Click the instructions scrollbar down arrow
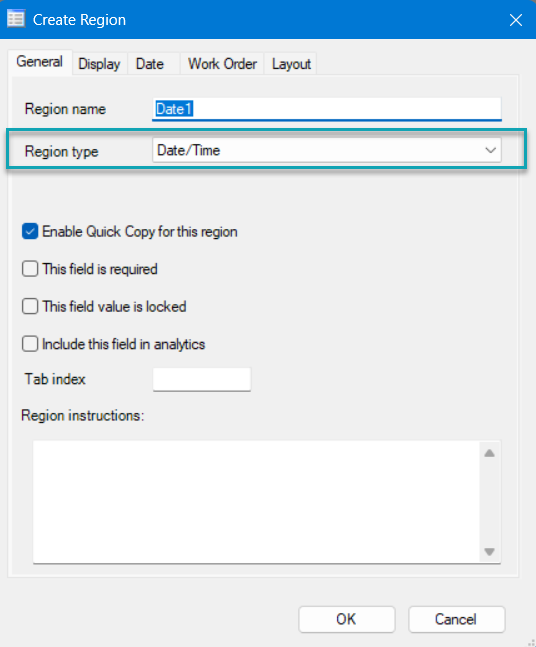The width and height of the screenshot is (536, 647). tap(490, 552)
